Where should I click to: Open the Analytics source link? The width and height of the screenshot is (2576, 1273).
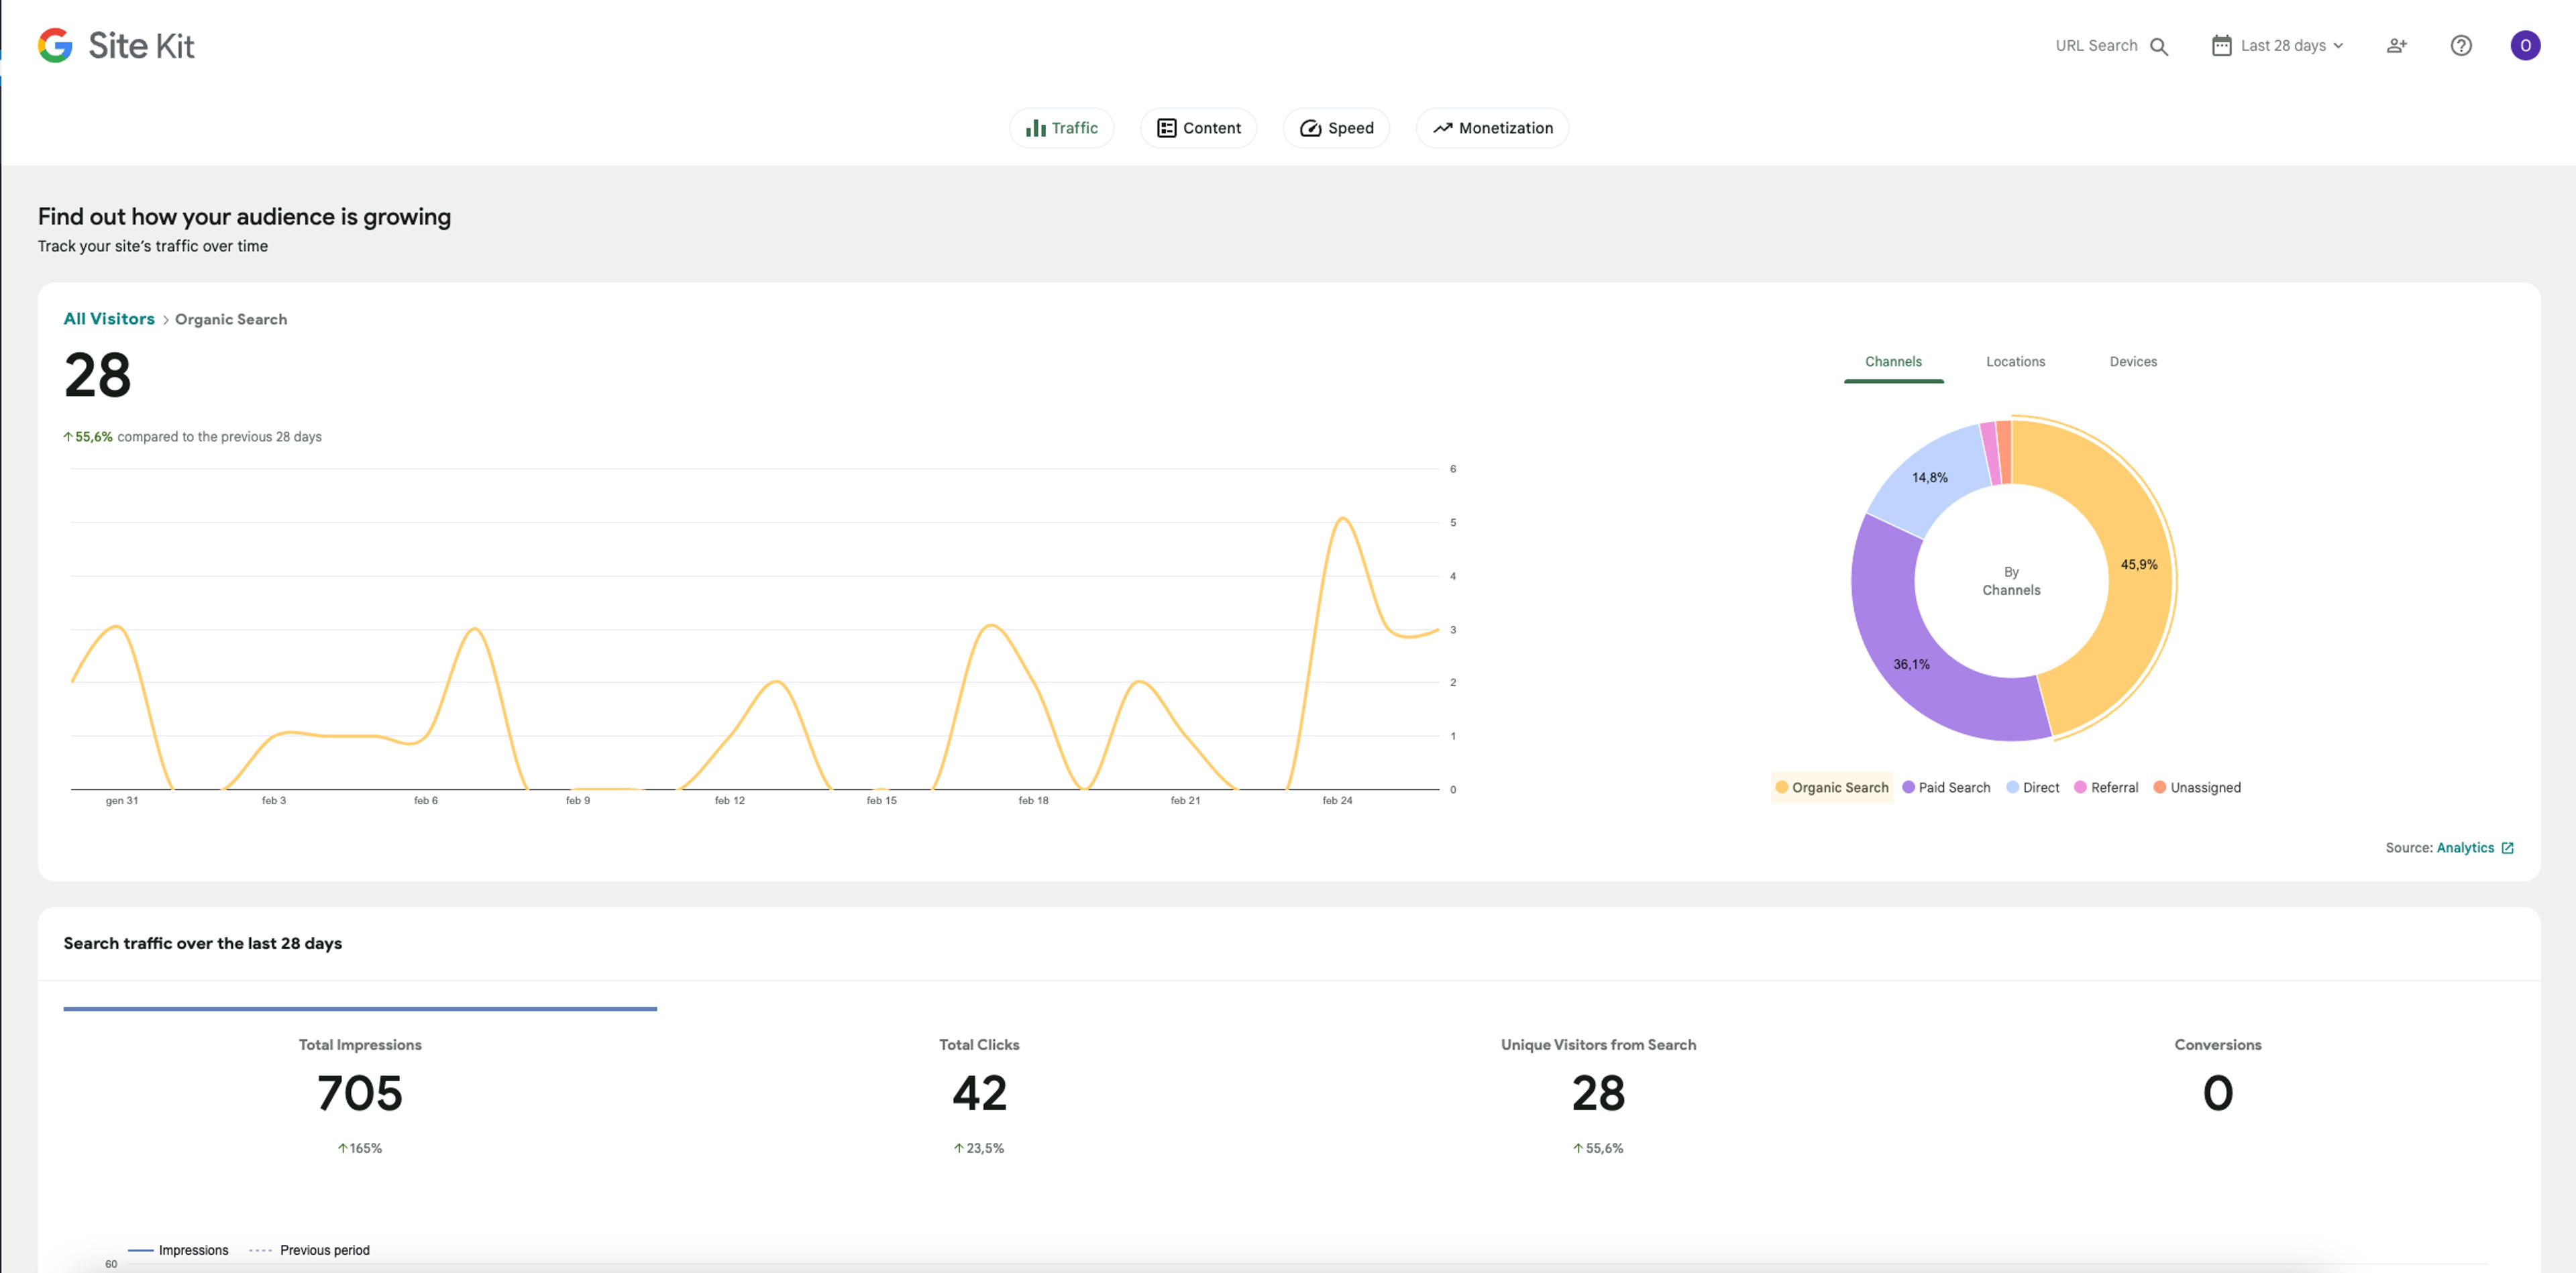tap(2465, 848)
